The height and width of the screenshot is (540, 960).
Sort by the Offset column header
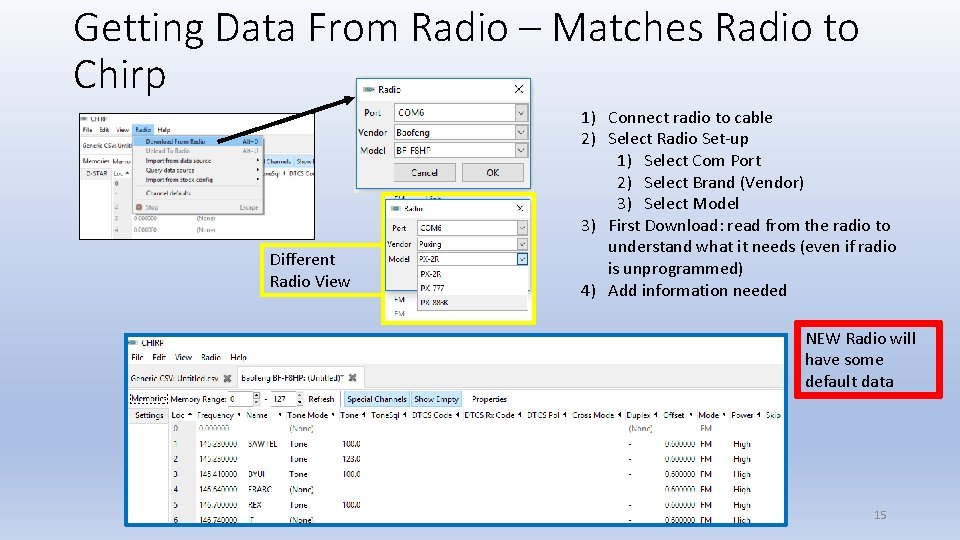[678, 415]
